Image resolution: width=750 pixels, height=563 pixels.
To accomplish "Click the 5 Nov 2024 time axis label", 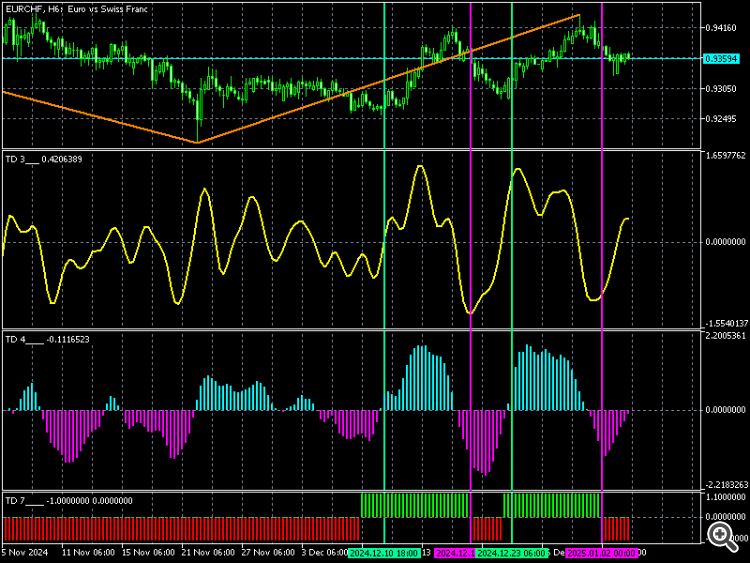I will pyautogui.click(x=25, y=552).
